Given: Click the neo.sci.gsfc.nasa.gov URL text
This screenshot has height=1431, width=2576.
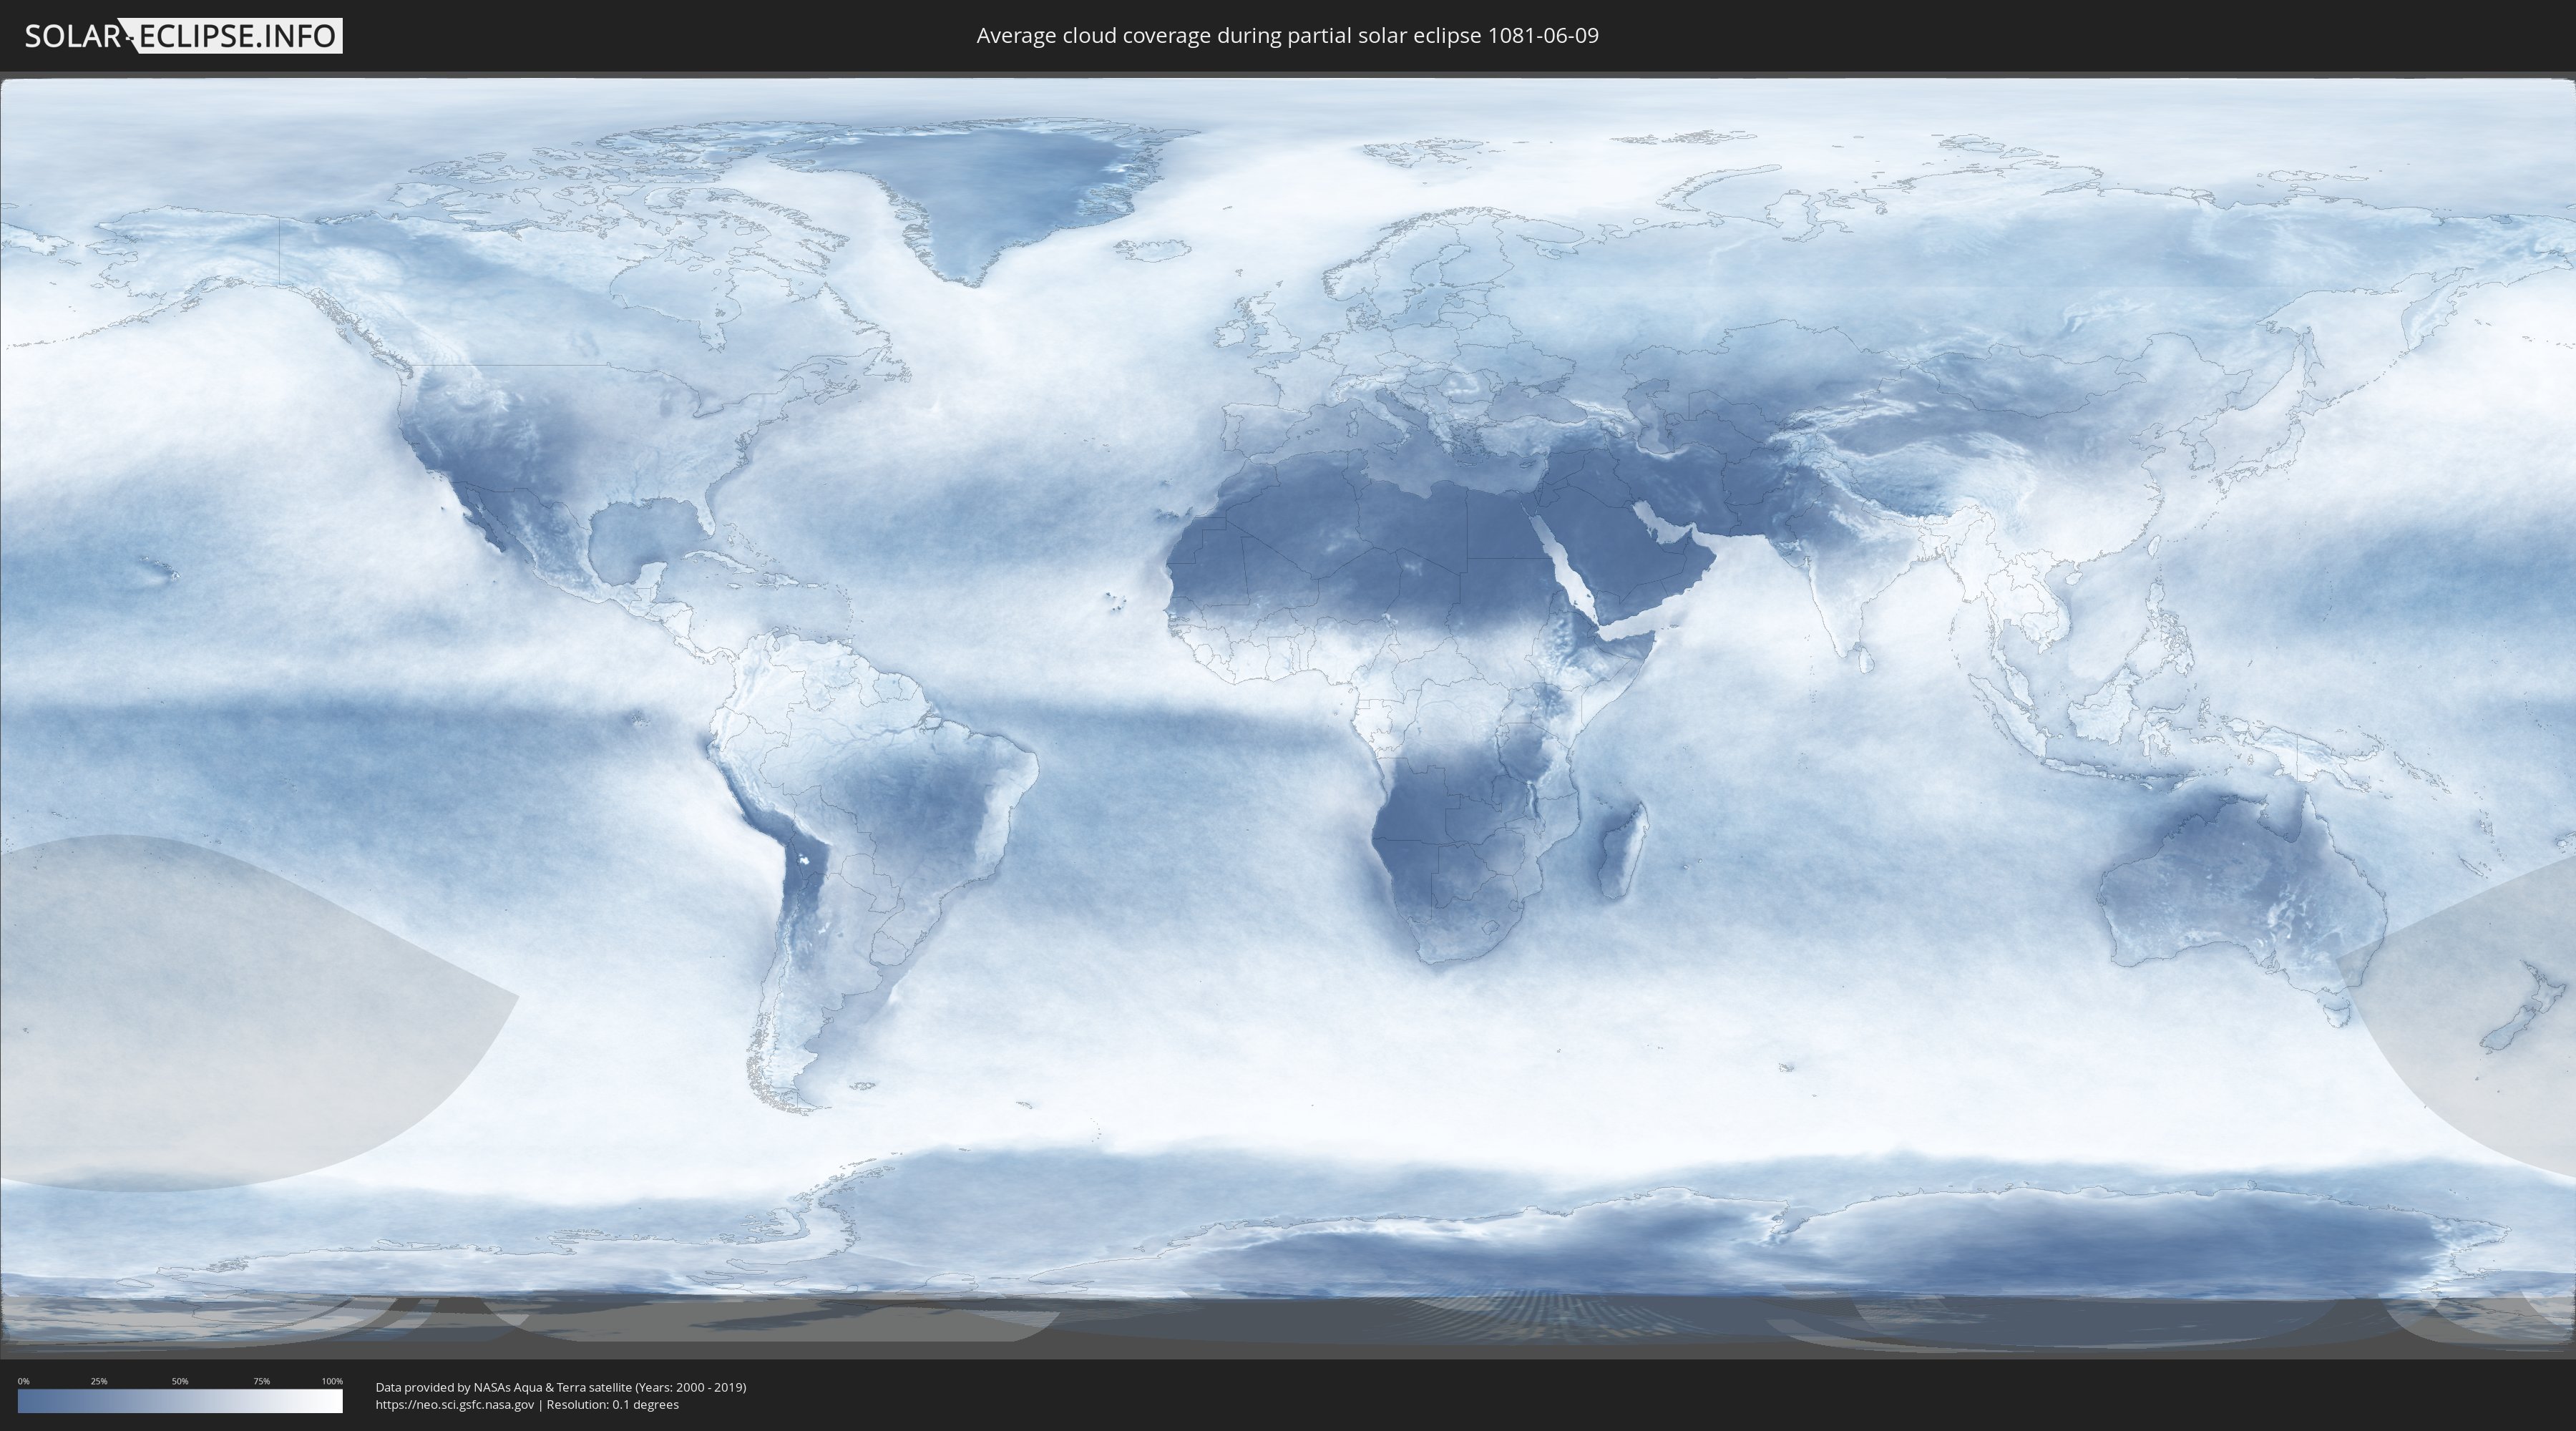Looking at the screenshot, I should [x=455, y=1404].
